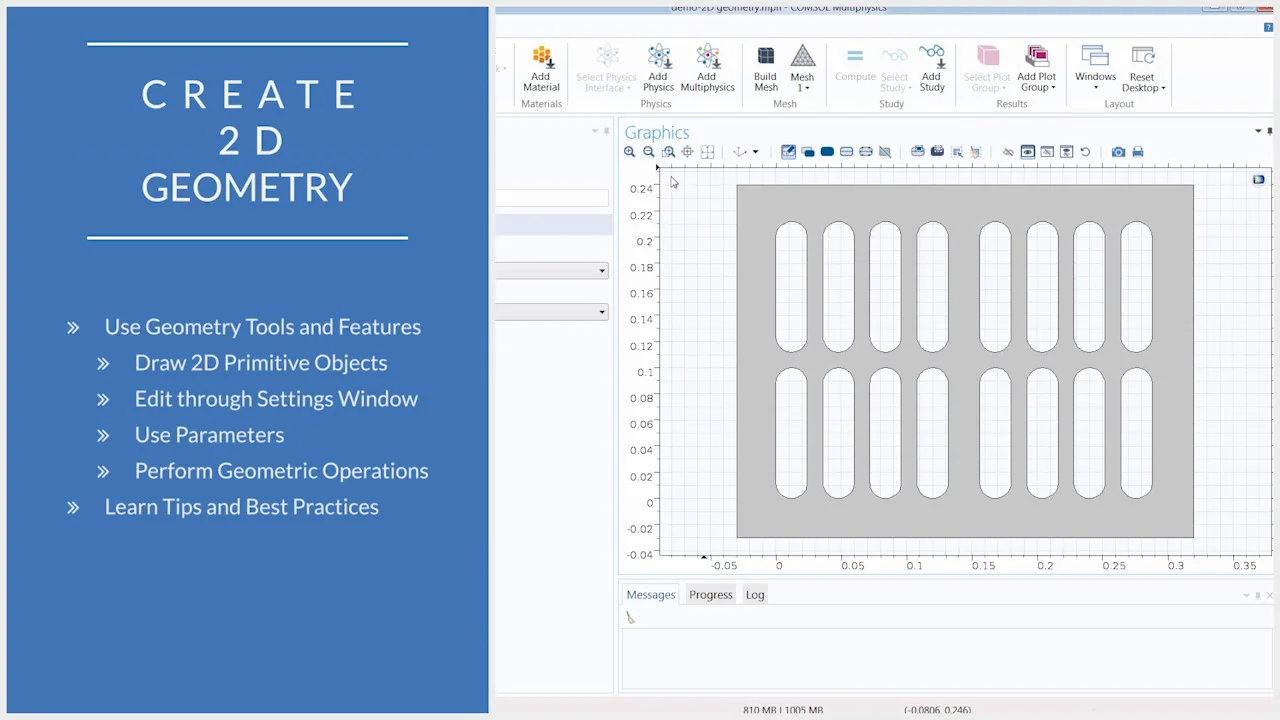This screenshot has height=720, width=1280.
Task: Open the Mesh 1 dropdown
Action: click(x=802, y=69)
